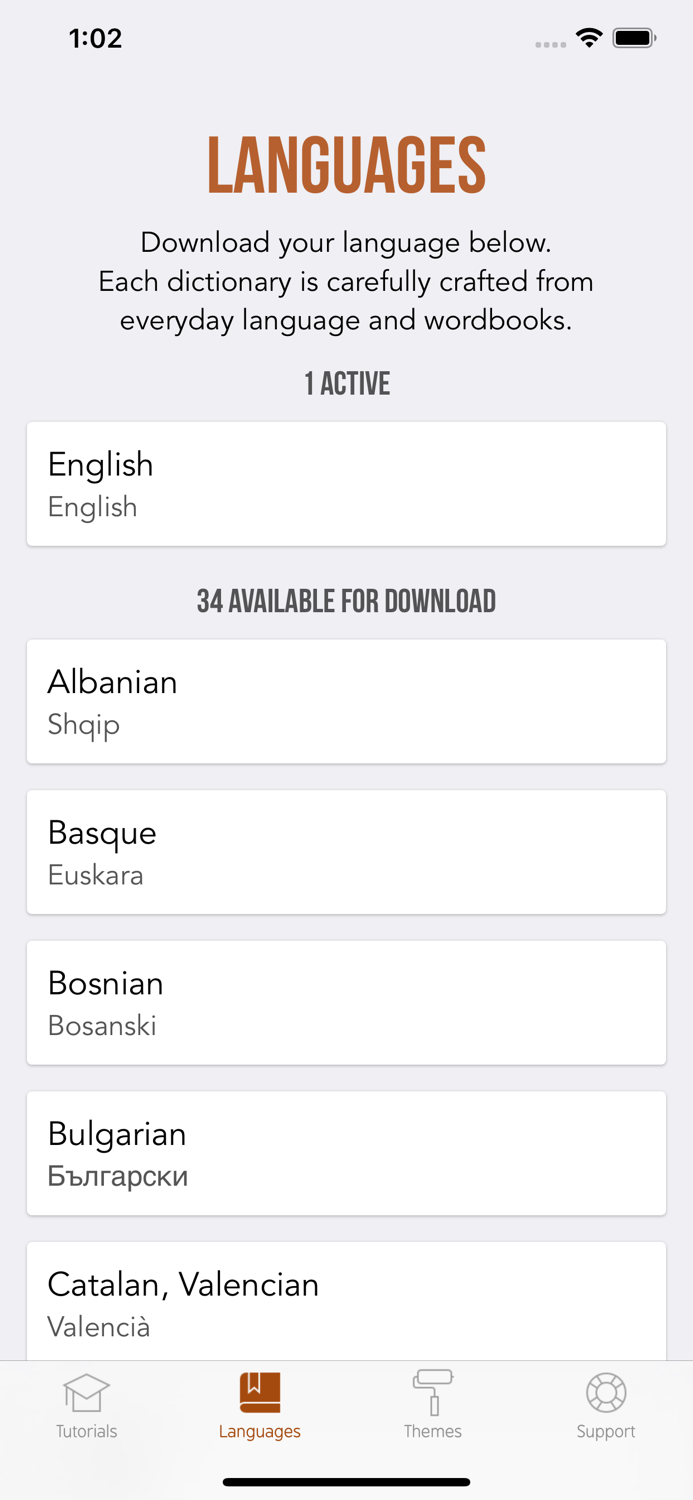This screenshot has height=1500, width=693.
Task: Tap the cellular signal dots
Action: click(550, 44)
